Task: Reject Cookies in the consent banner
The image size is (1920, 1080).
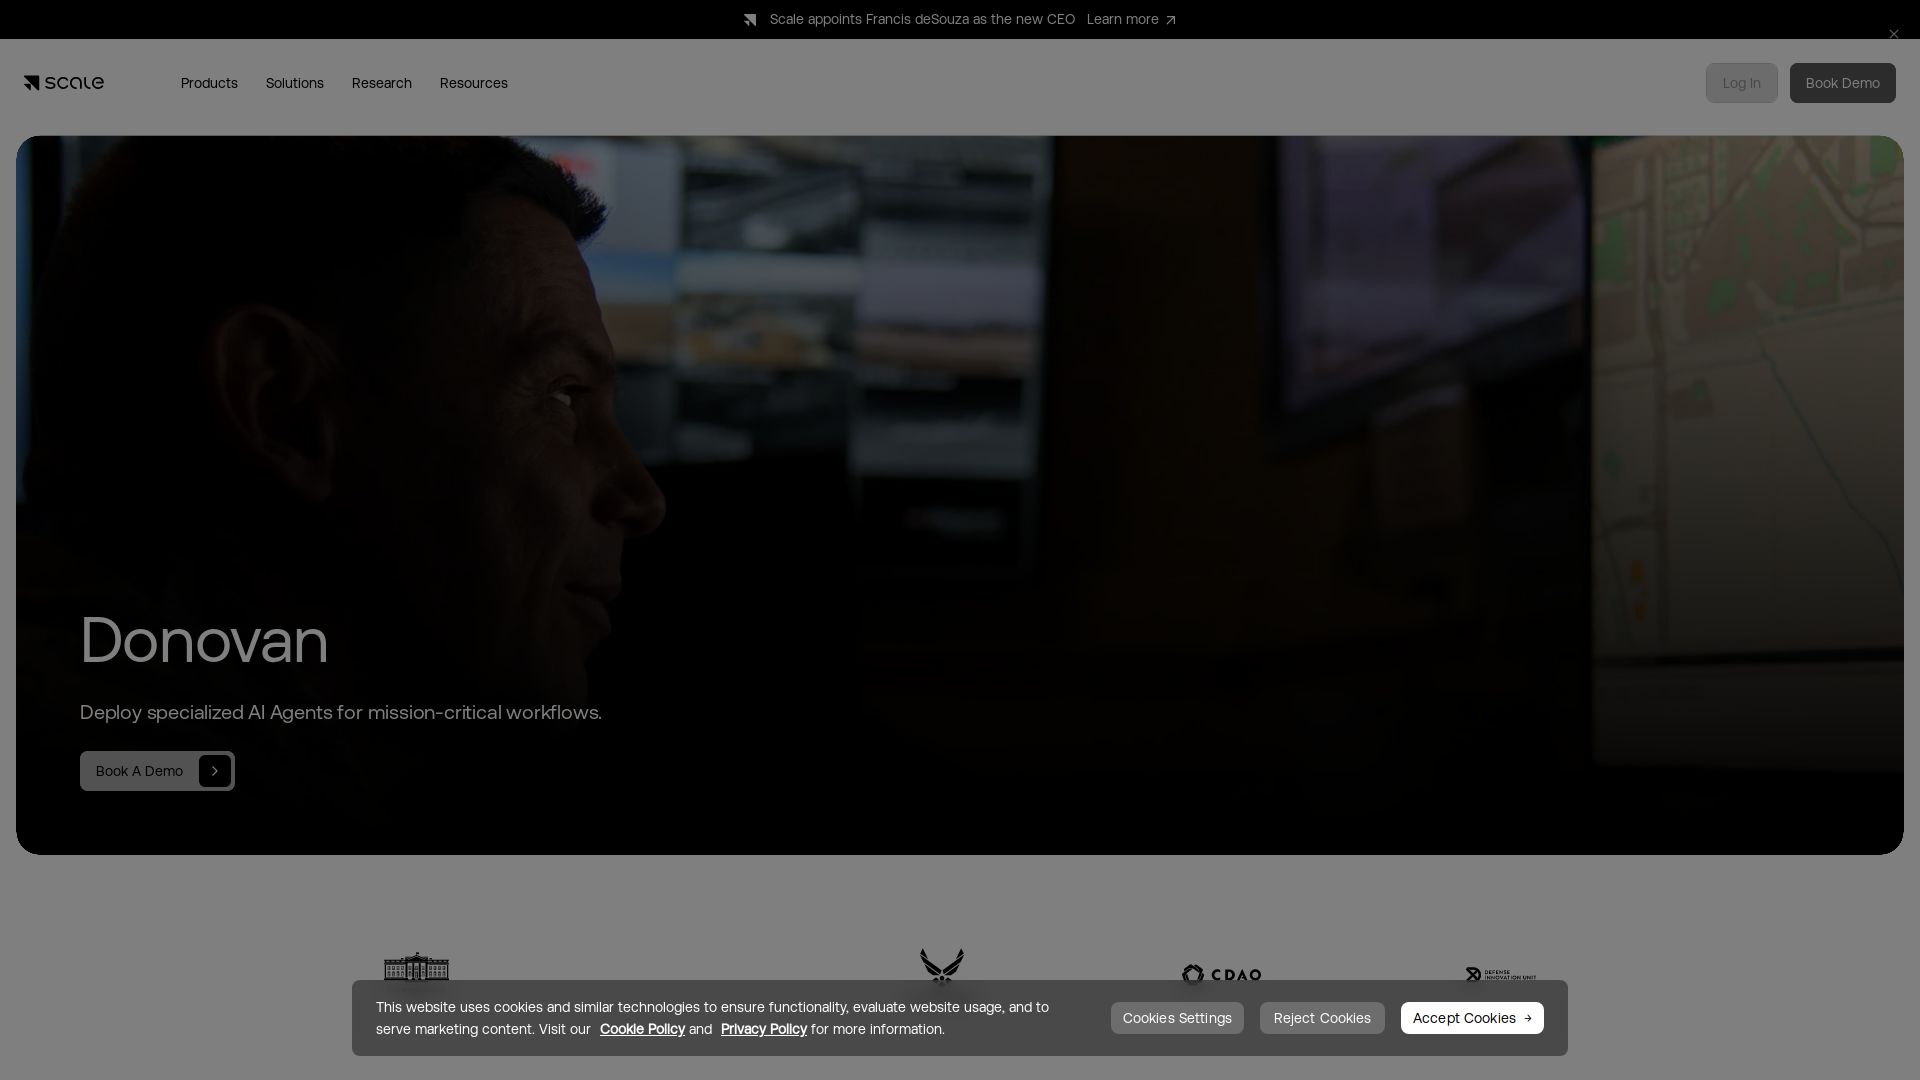Action: pyautogui.click(x=1322, y=1018)
